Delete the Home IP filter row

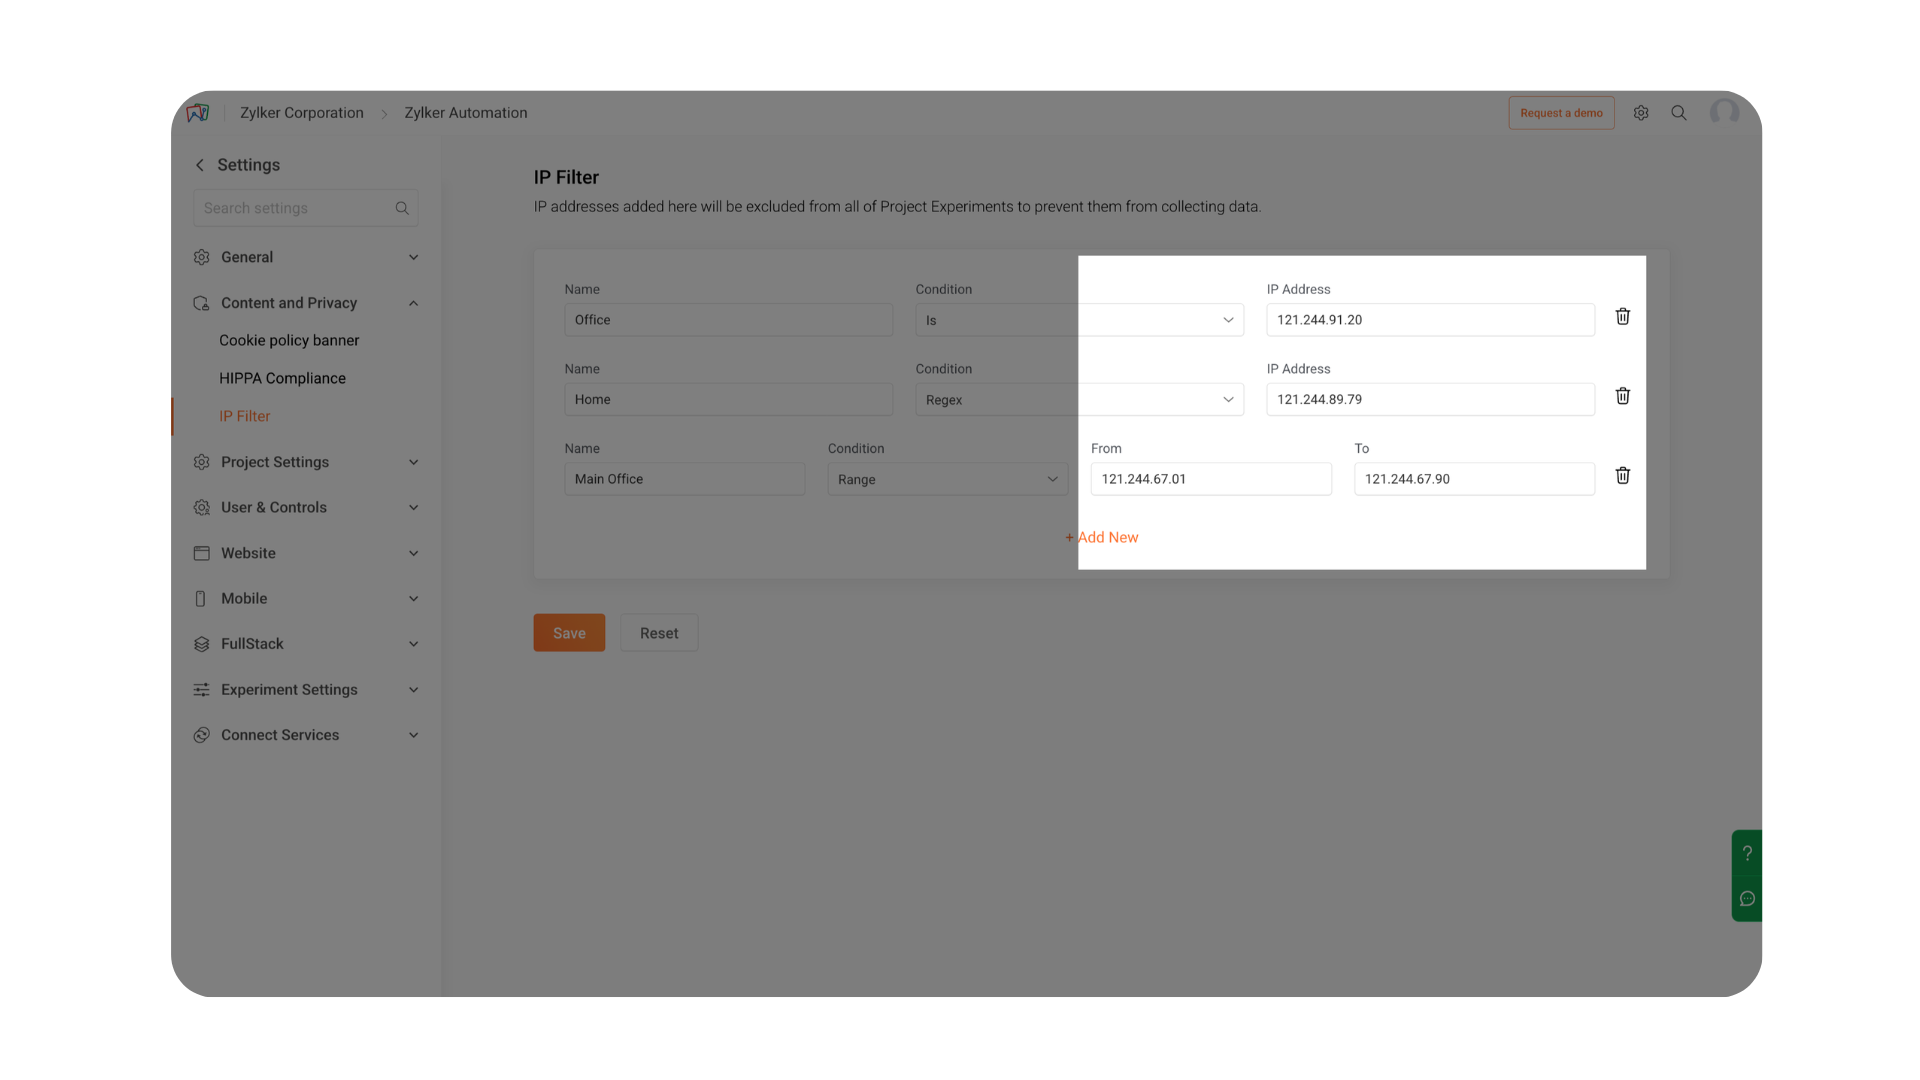[x=1622, y=396]
